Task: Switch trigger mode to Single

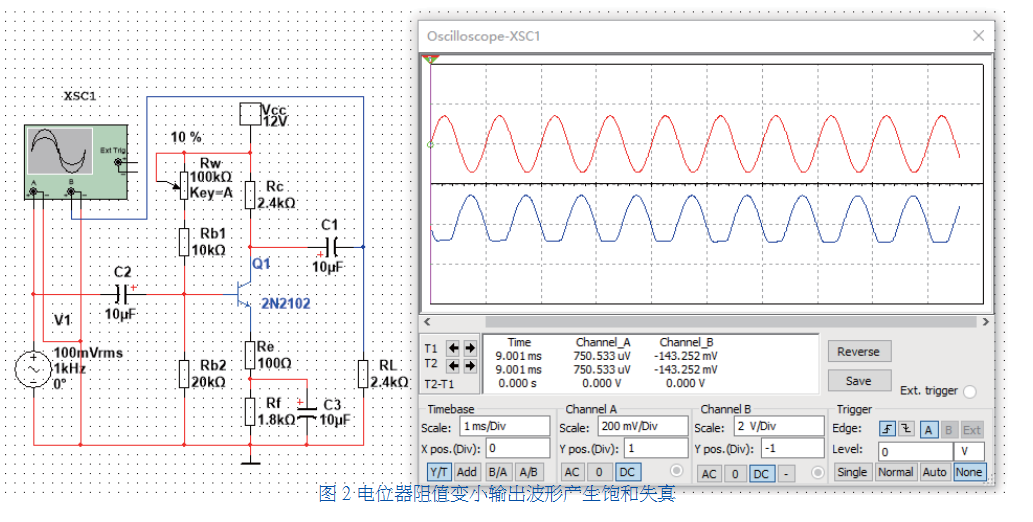Action: pyautogui.click(x=852, y=472)
